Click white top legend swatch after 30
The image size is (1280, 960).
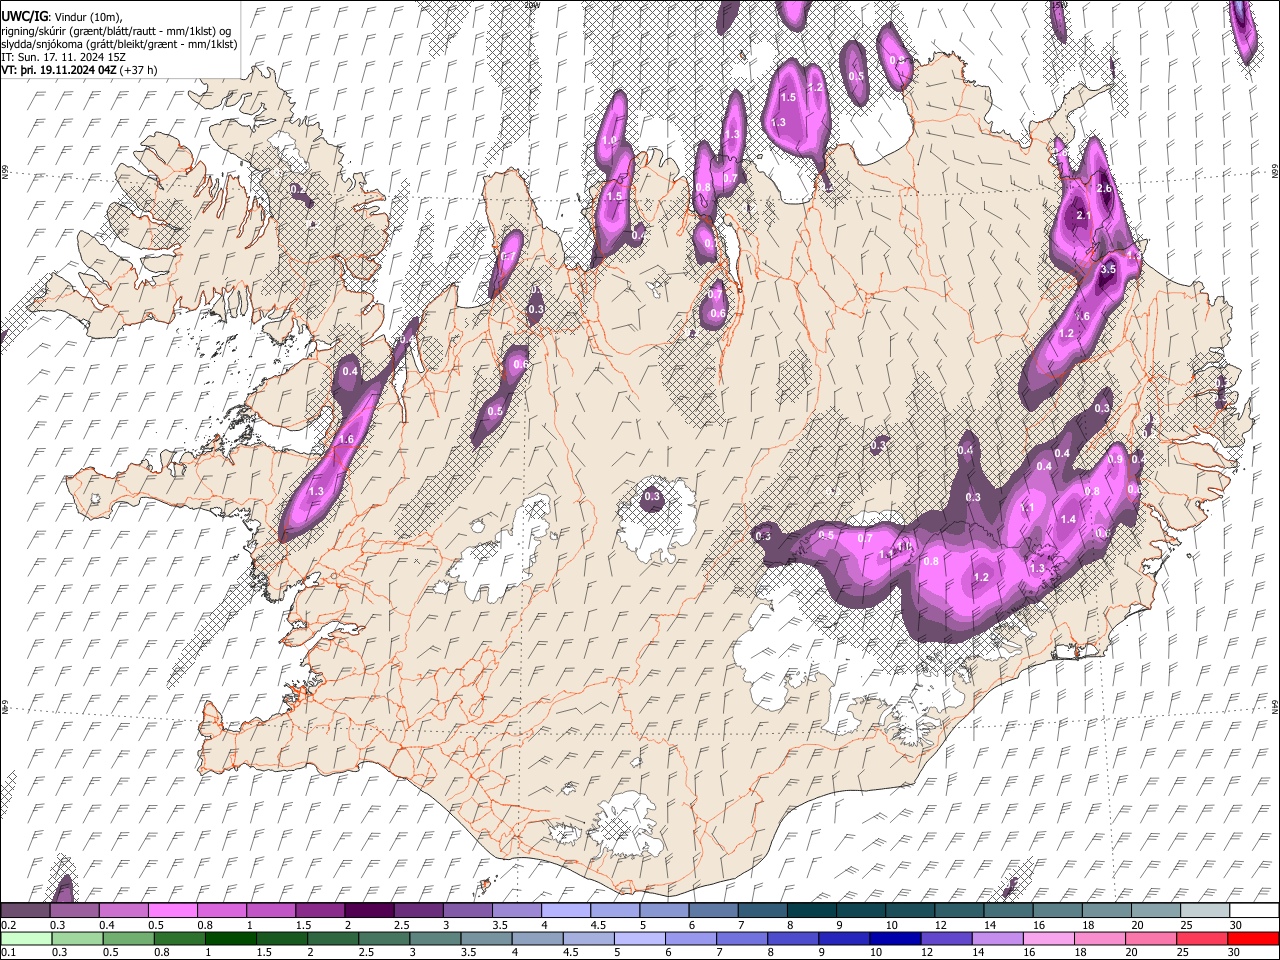pyautogui.click(x=1254, y=910)
